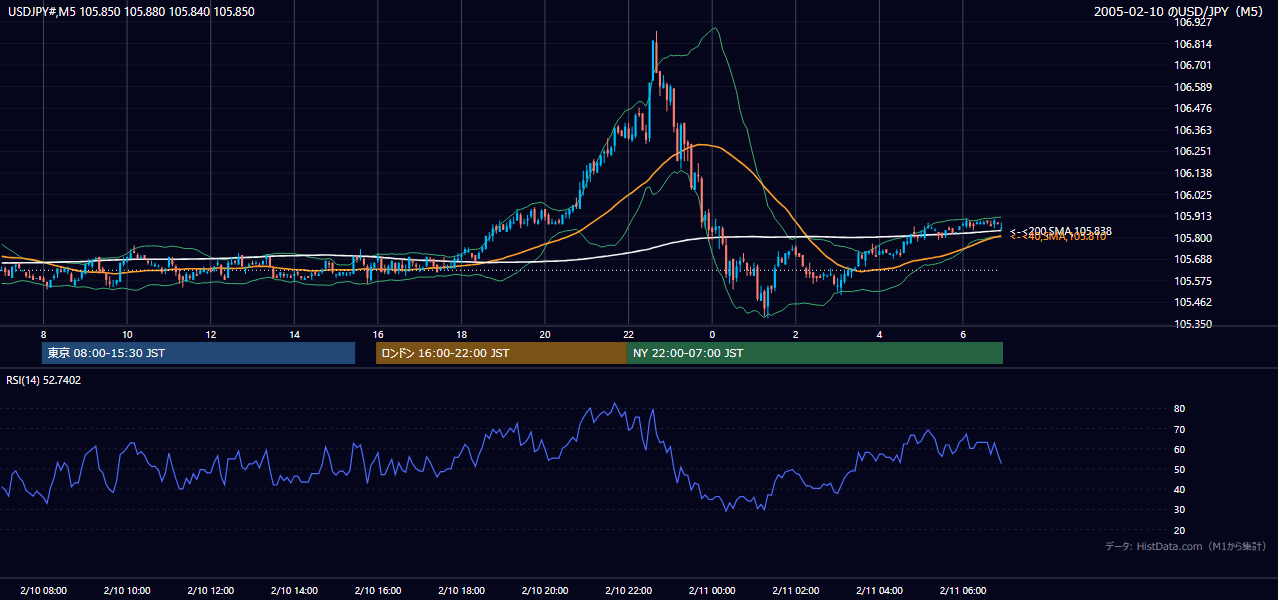Click the 2/10 14:00 date label
Image resolution: width=1278 pixels, height=600 pixels.
tap(294, 590)
